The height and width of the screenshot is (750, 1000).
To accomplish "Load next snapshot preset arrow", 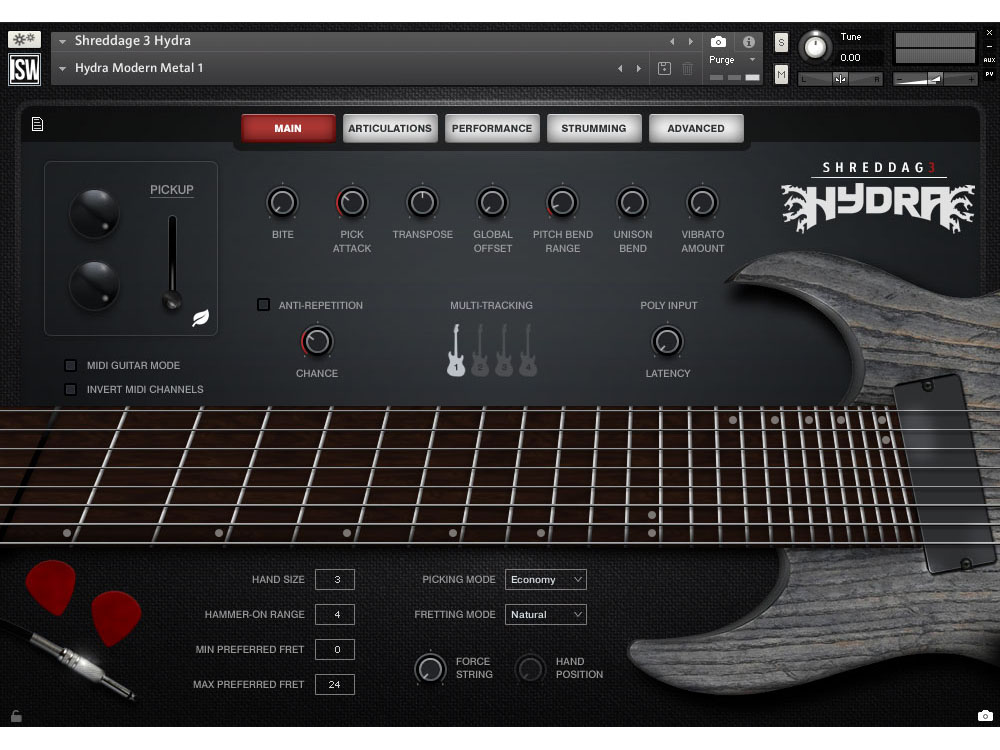I will pyautogui.click(x=638, y=68).
